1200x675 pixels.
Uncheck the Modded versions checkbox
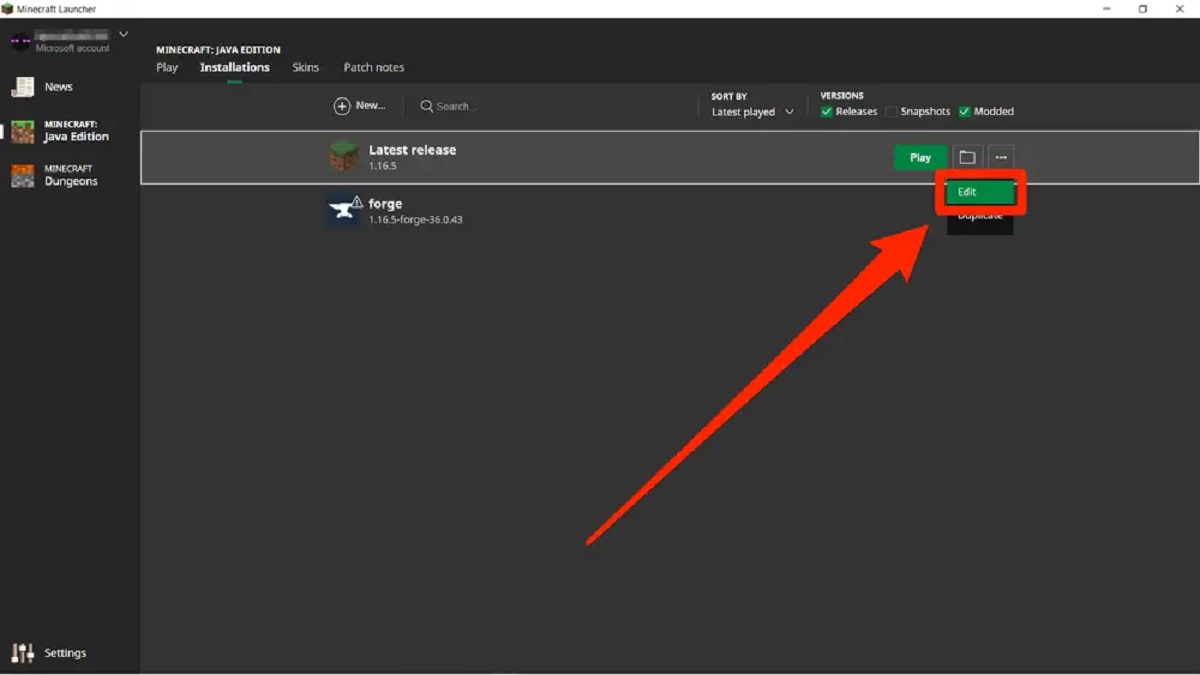coord(965,112)
